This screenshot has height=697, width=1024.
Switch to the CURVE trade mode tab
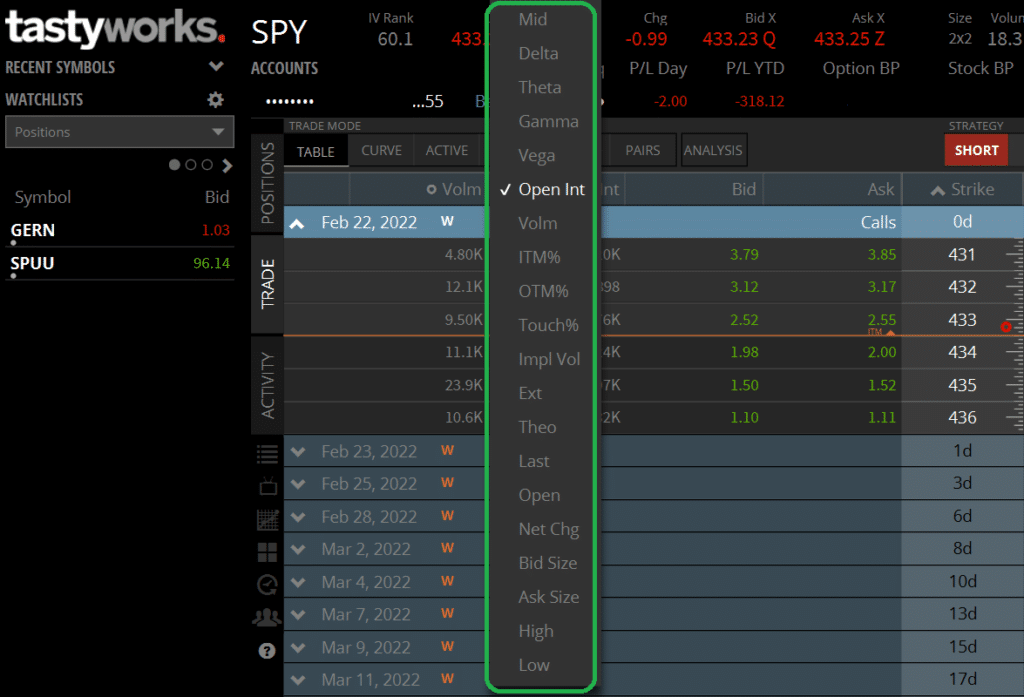[x=381, y=151]
